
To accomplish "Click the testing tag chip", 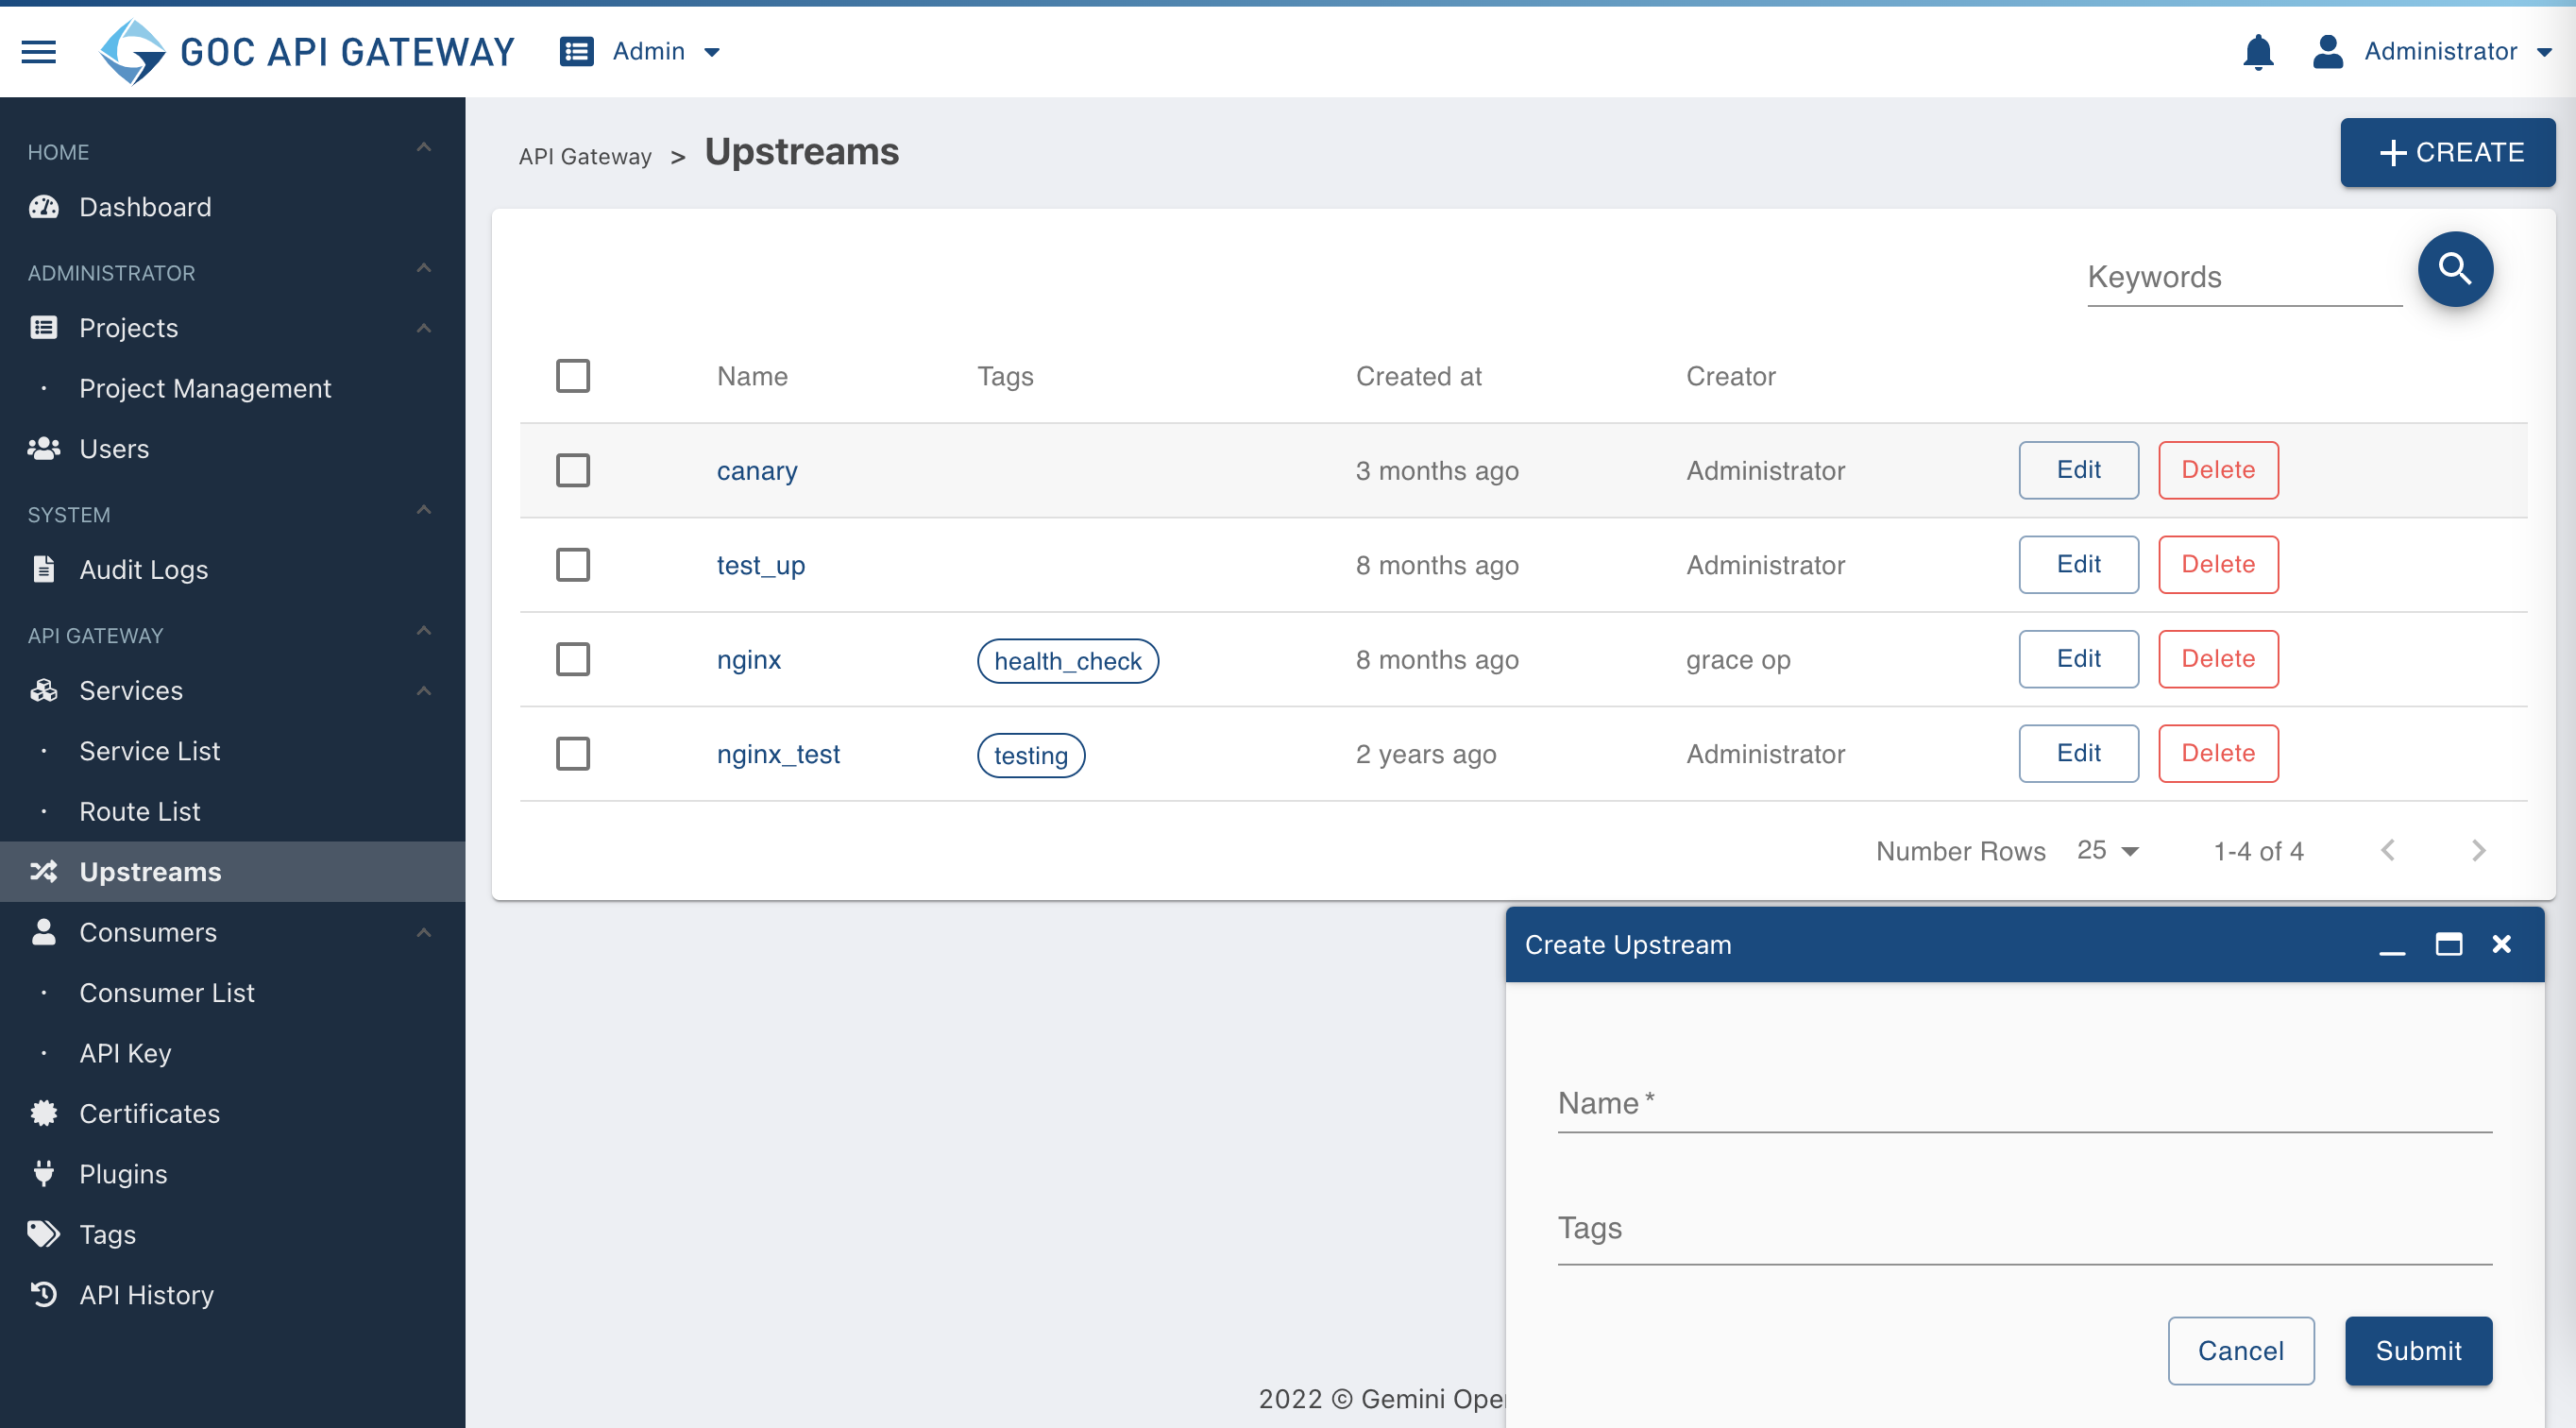I will click(x=1030, y=755).
